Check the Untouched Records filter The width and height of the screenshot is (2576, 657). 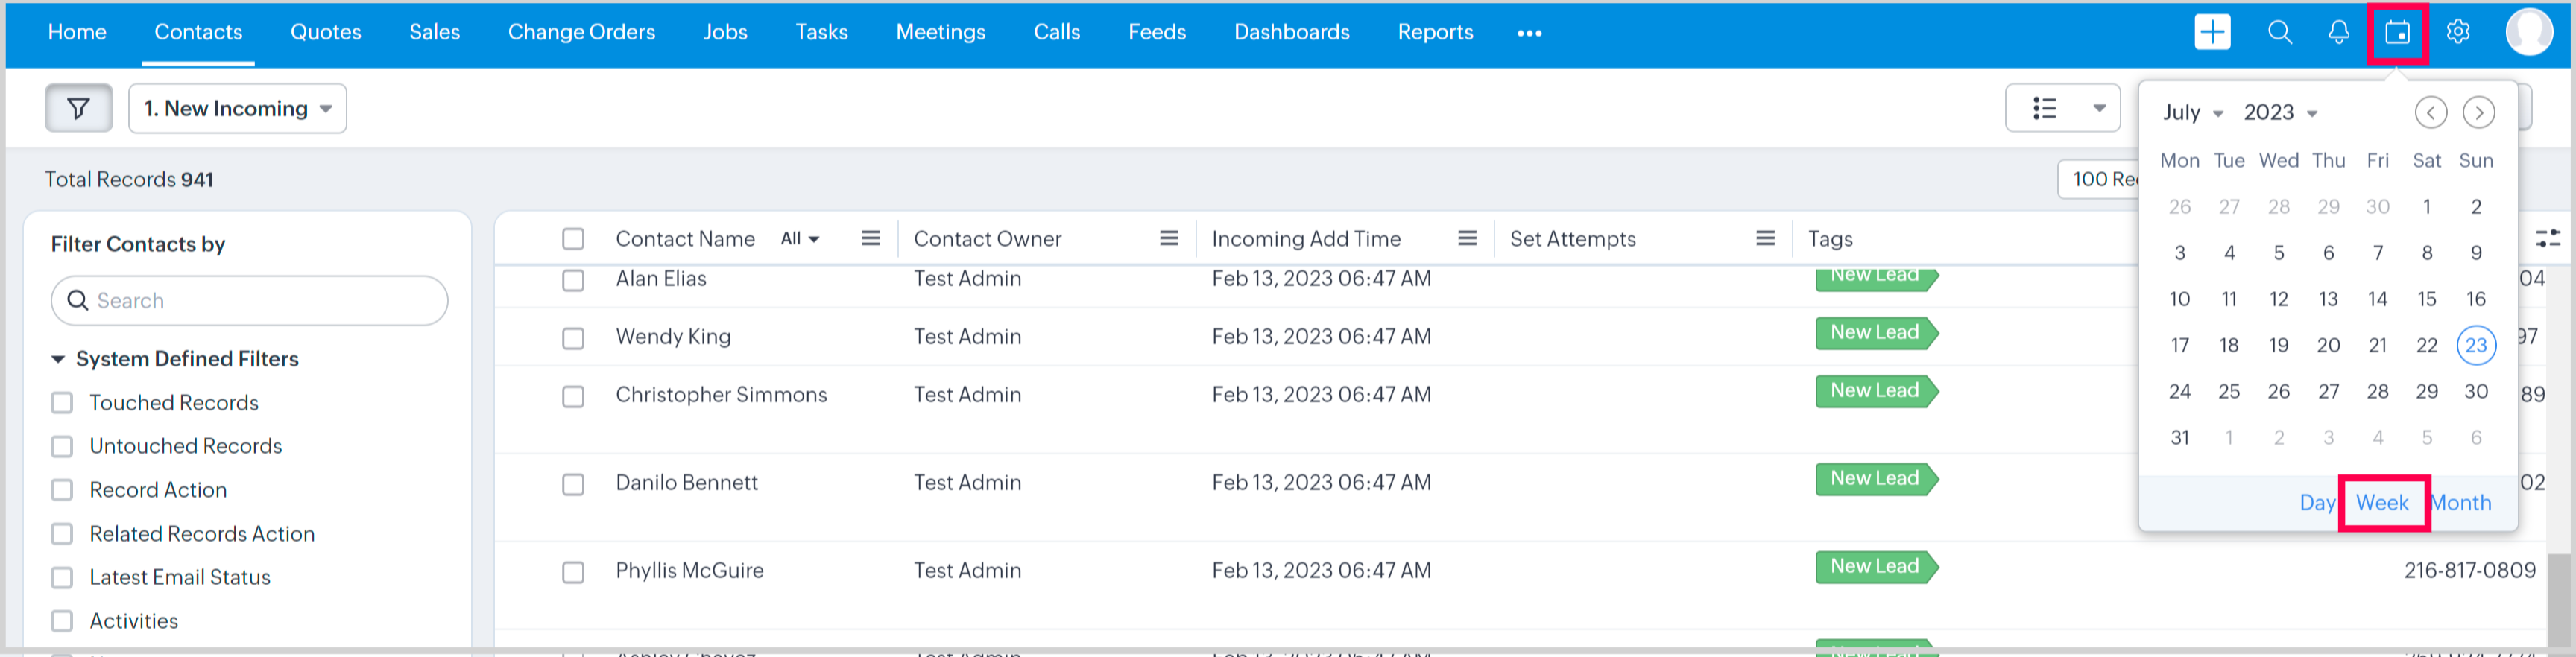[x=62, y=446]
